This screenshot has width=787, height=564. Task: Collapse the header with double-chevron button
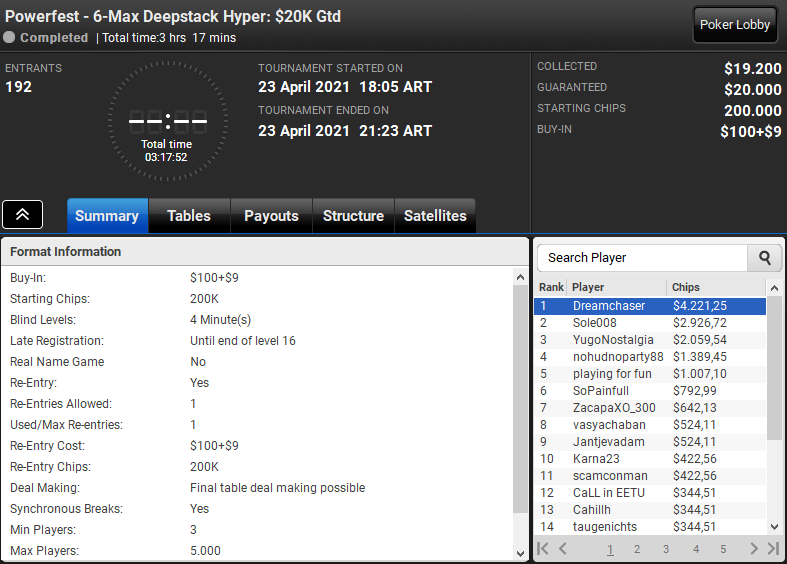(x=23, y=215)
